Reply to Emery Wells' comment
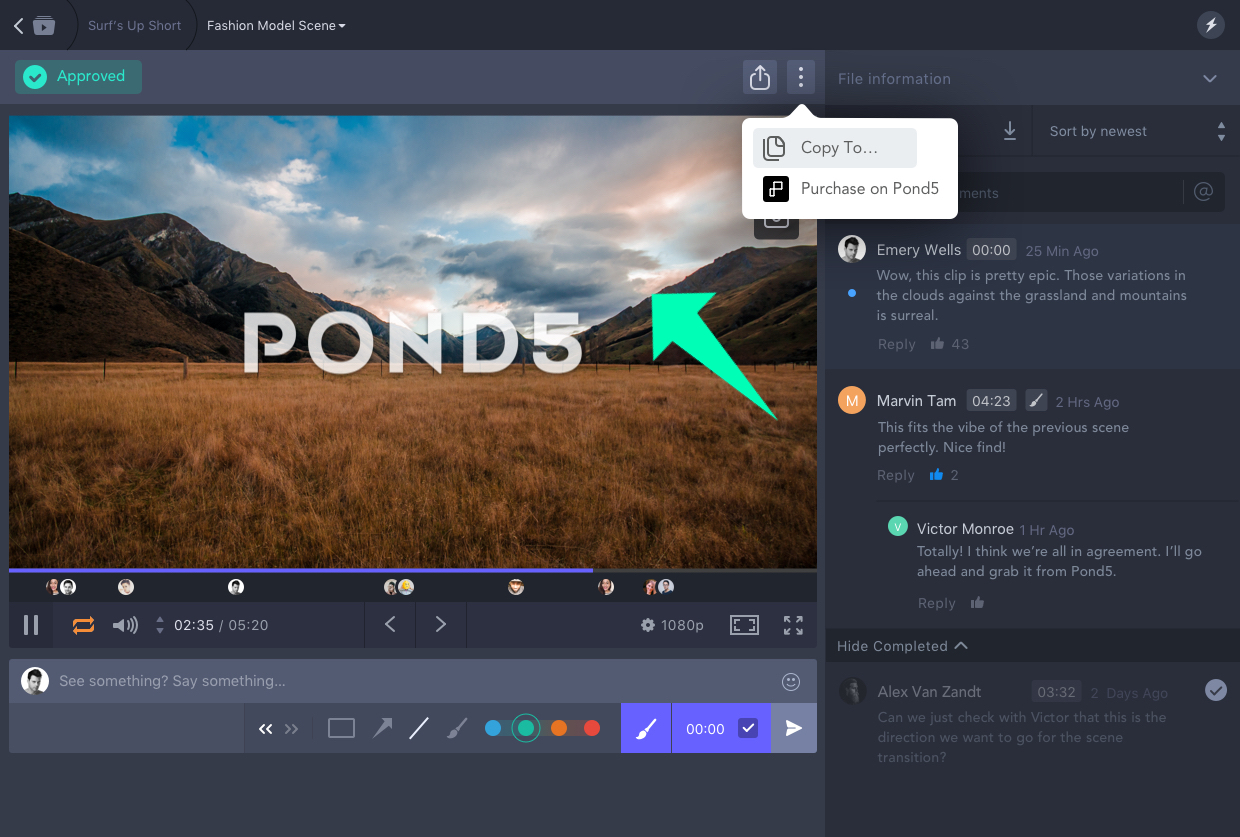This screenshot has width=1240, height=837. coord(896,344)
